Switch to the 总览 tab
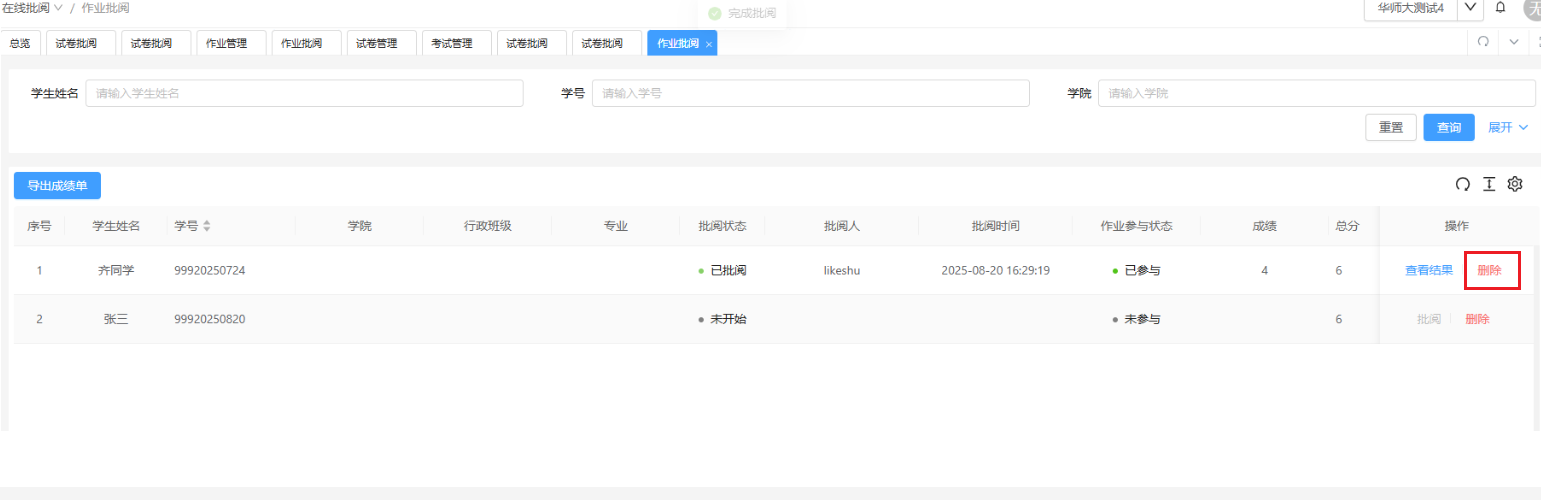The image size is (1541, 500). tap(20, 43)
